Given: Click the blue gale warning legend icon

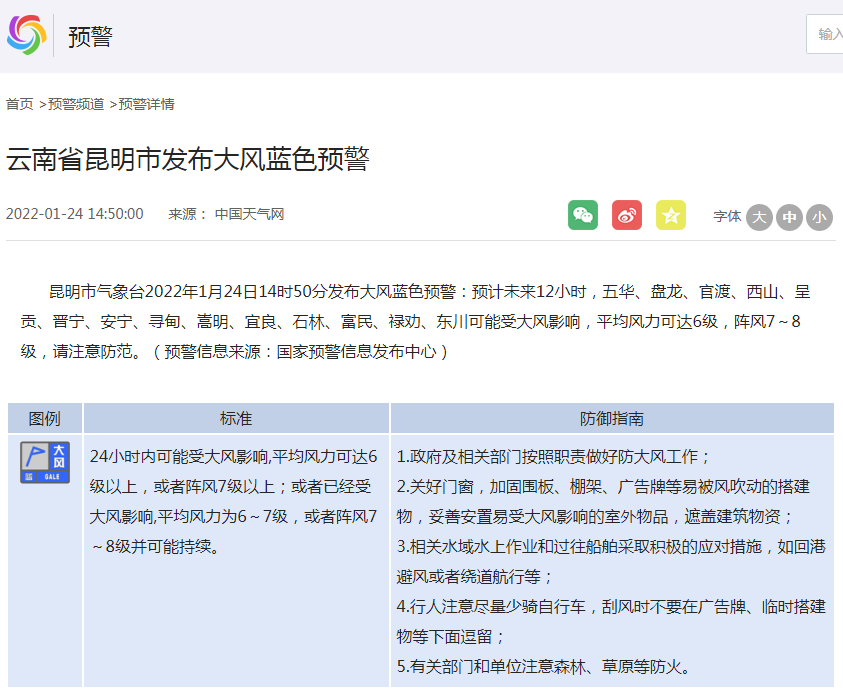Looking at the screenshot, I should [44, 462].
